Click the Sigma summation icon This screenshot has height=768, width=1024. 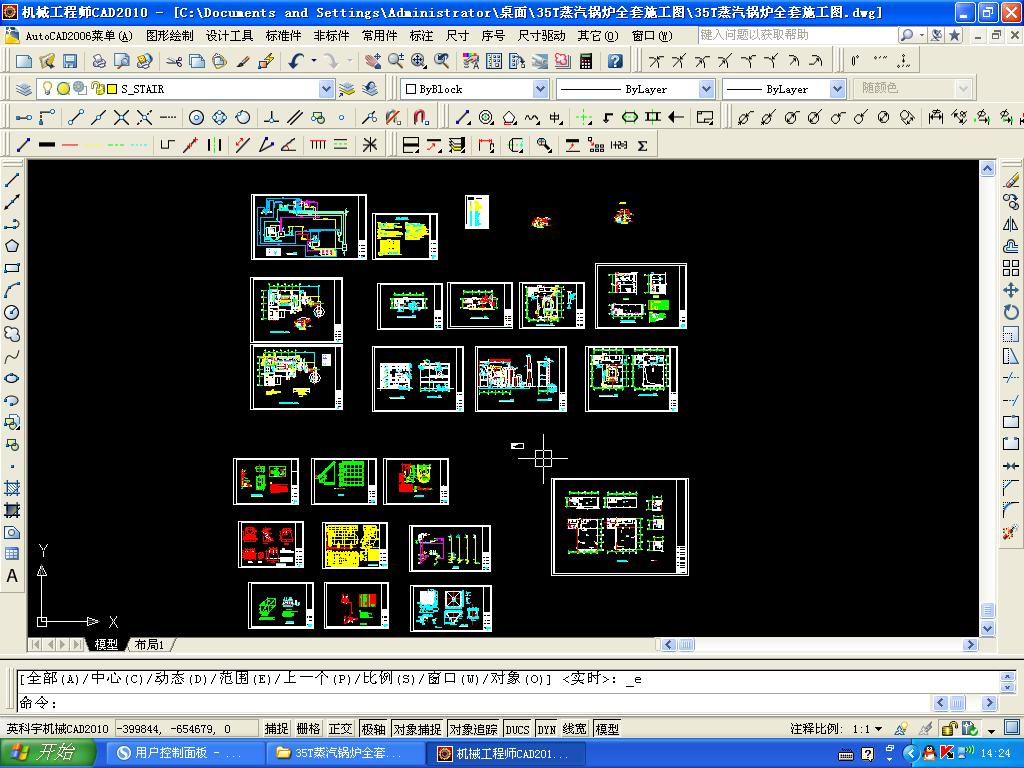pos(643,146)
